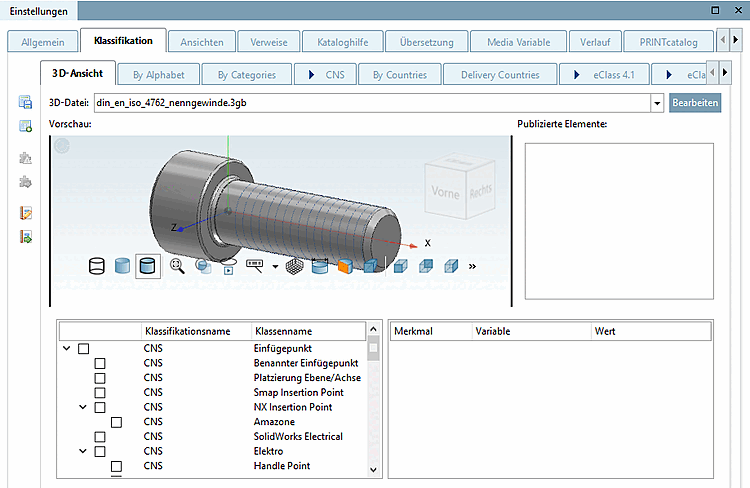750x488 pixels.
Task: Open the 3D-Datei file dropdown
Action: 657,103
